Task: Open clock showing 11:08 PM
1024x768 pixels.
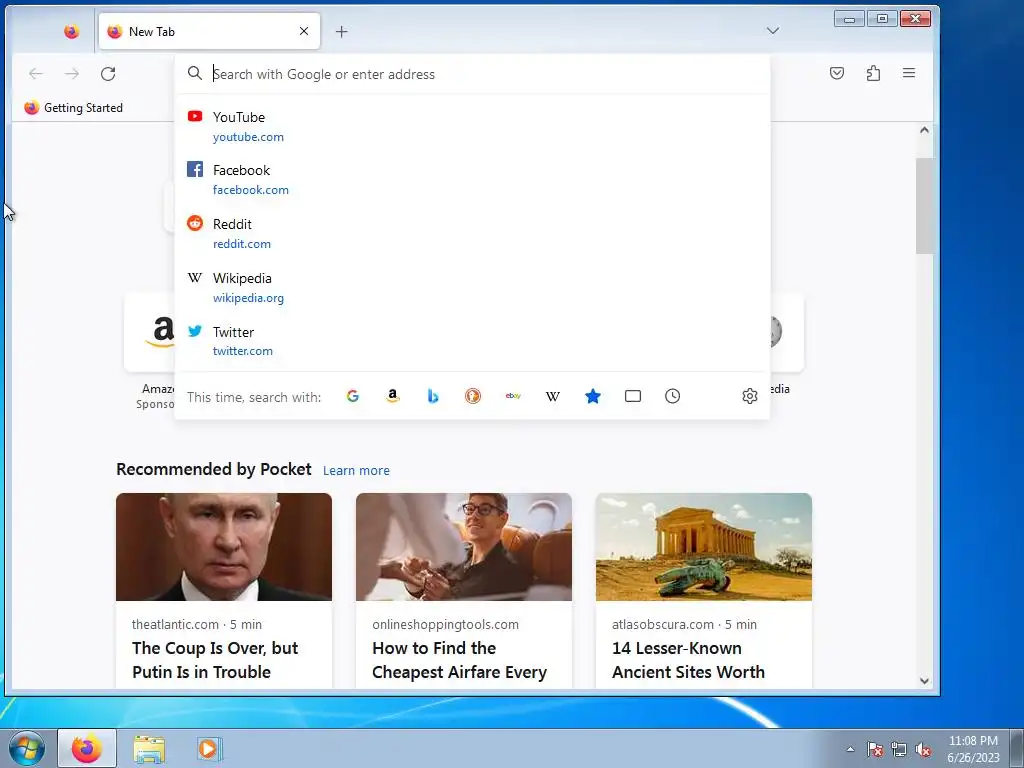Action: [x=973, y=749]
